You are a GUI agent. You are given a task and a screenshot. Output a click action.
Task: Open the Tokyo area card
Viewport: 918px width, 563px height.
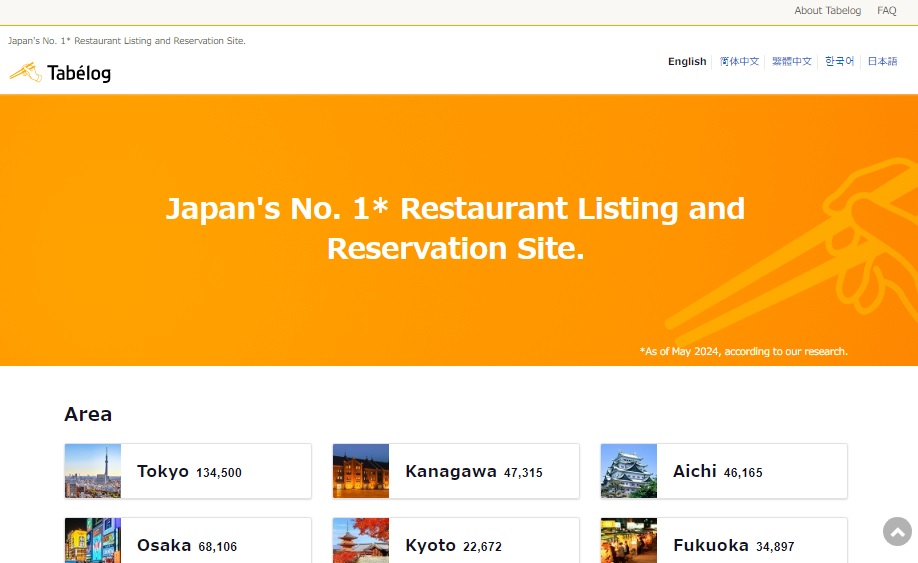click(188, 471)
